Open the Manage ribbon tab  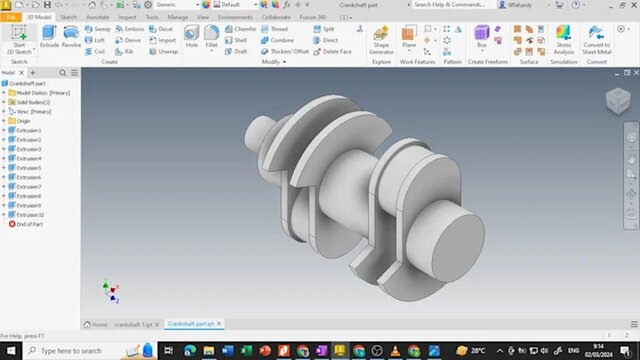178,17
